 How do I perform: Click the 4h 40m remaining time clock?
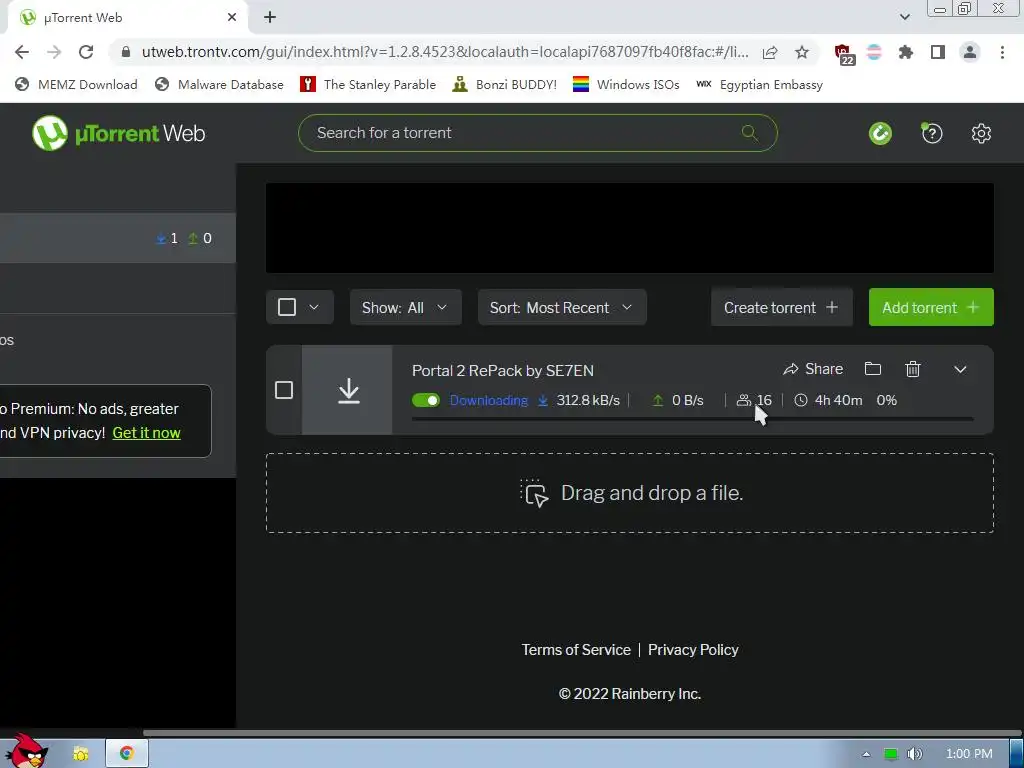coord(801,400)
